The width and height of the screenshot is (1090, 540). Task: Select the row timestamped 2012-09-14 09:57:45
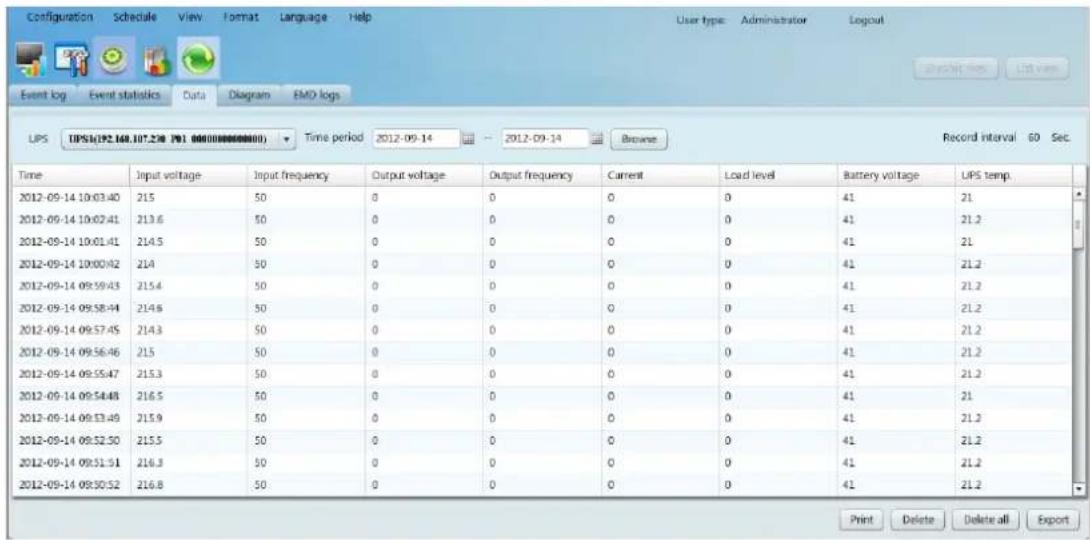(x=544, y=330)
